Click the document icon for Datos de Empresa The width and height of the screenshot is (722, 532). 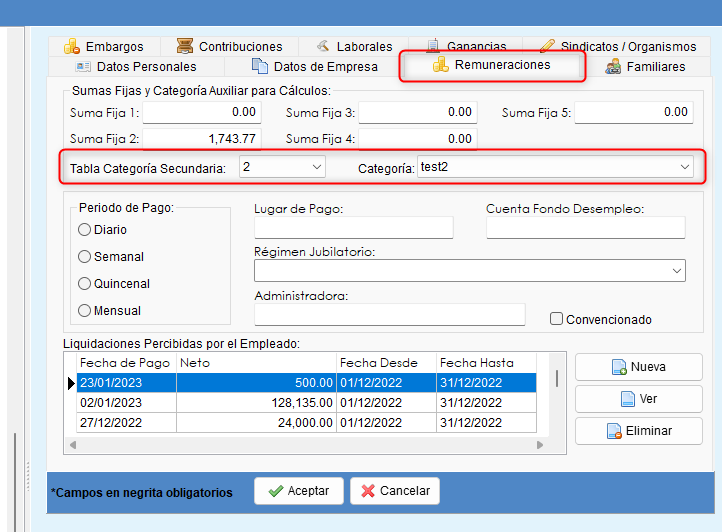[259, 66]
